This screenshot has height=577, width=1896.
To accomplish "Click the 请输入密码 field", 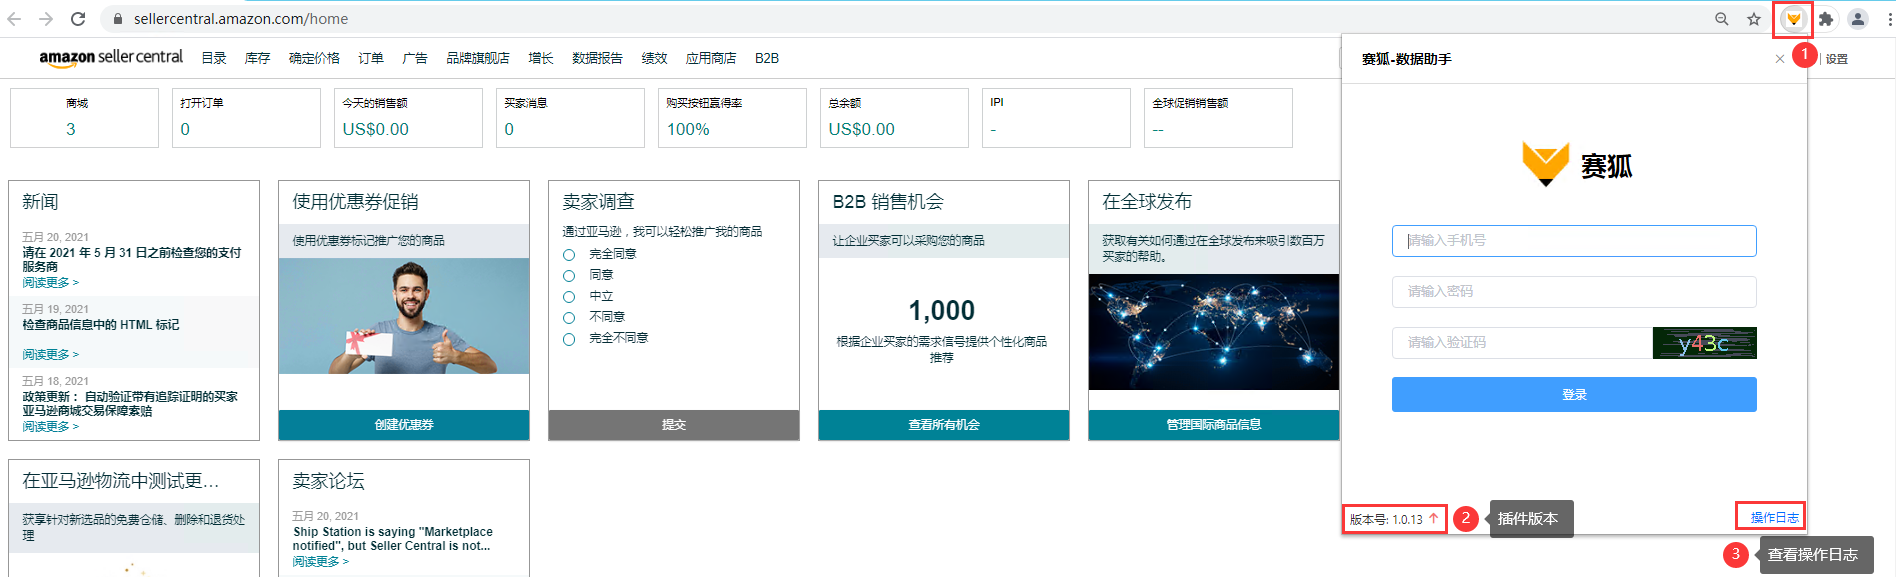I will [x=1574, y=292].
